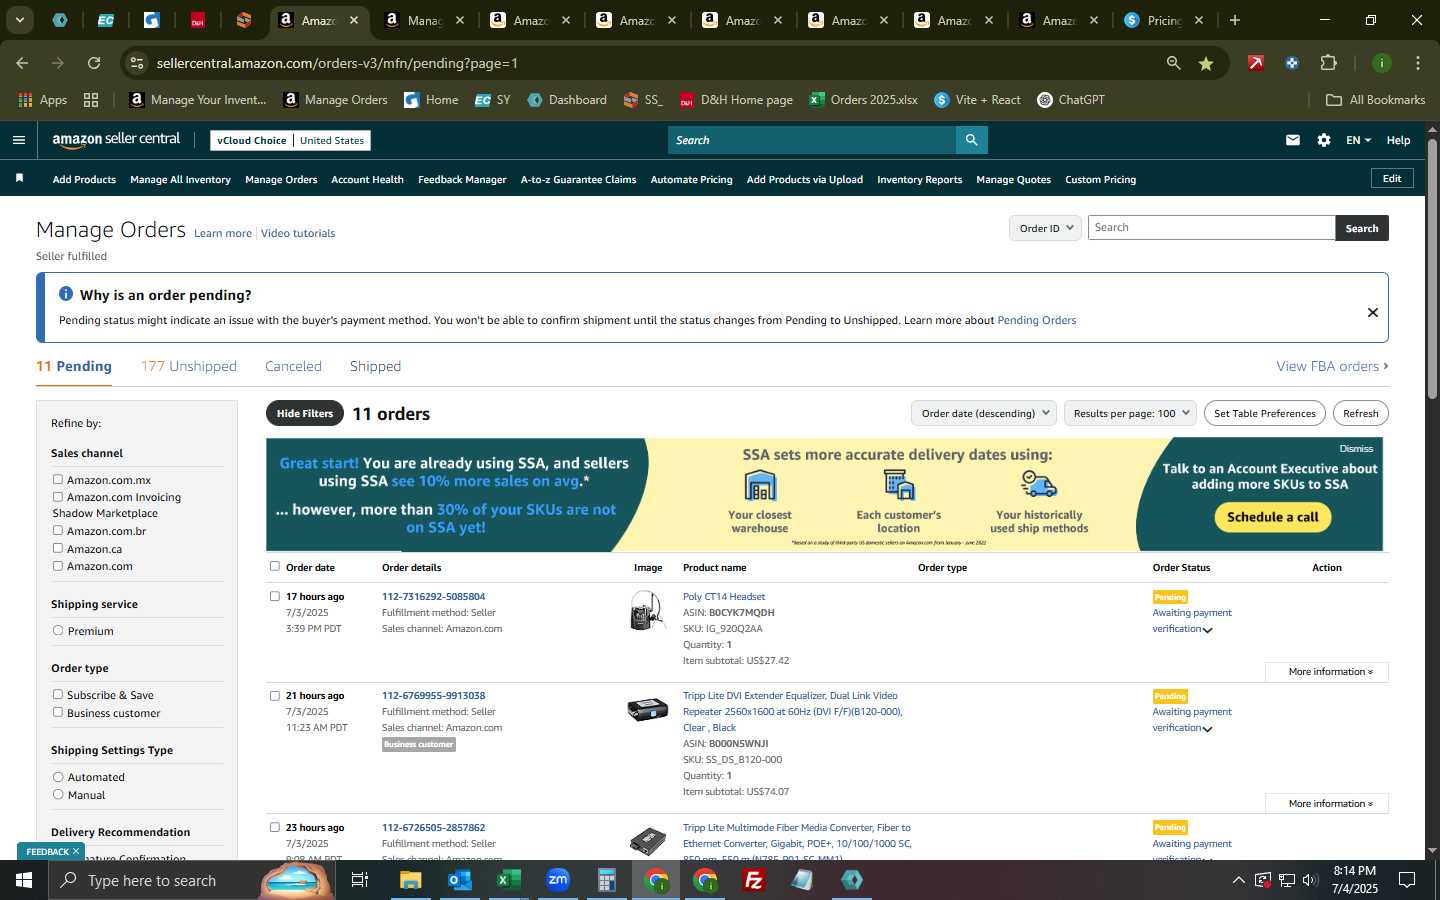
Task: Open FileZilla from the taskbar
Action: point(754,880)
